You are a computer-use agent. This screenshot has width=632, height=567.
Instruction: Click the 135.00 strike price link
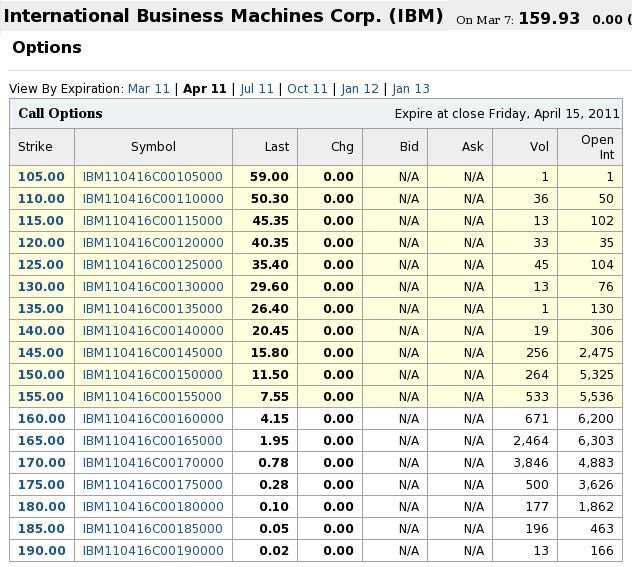[x=41, y=309]
